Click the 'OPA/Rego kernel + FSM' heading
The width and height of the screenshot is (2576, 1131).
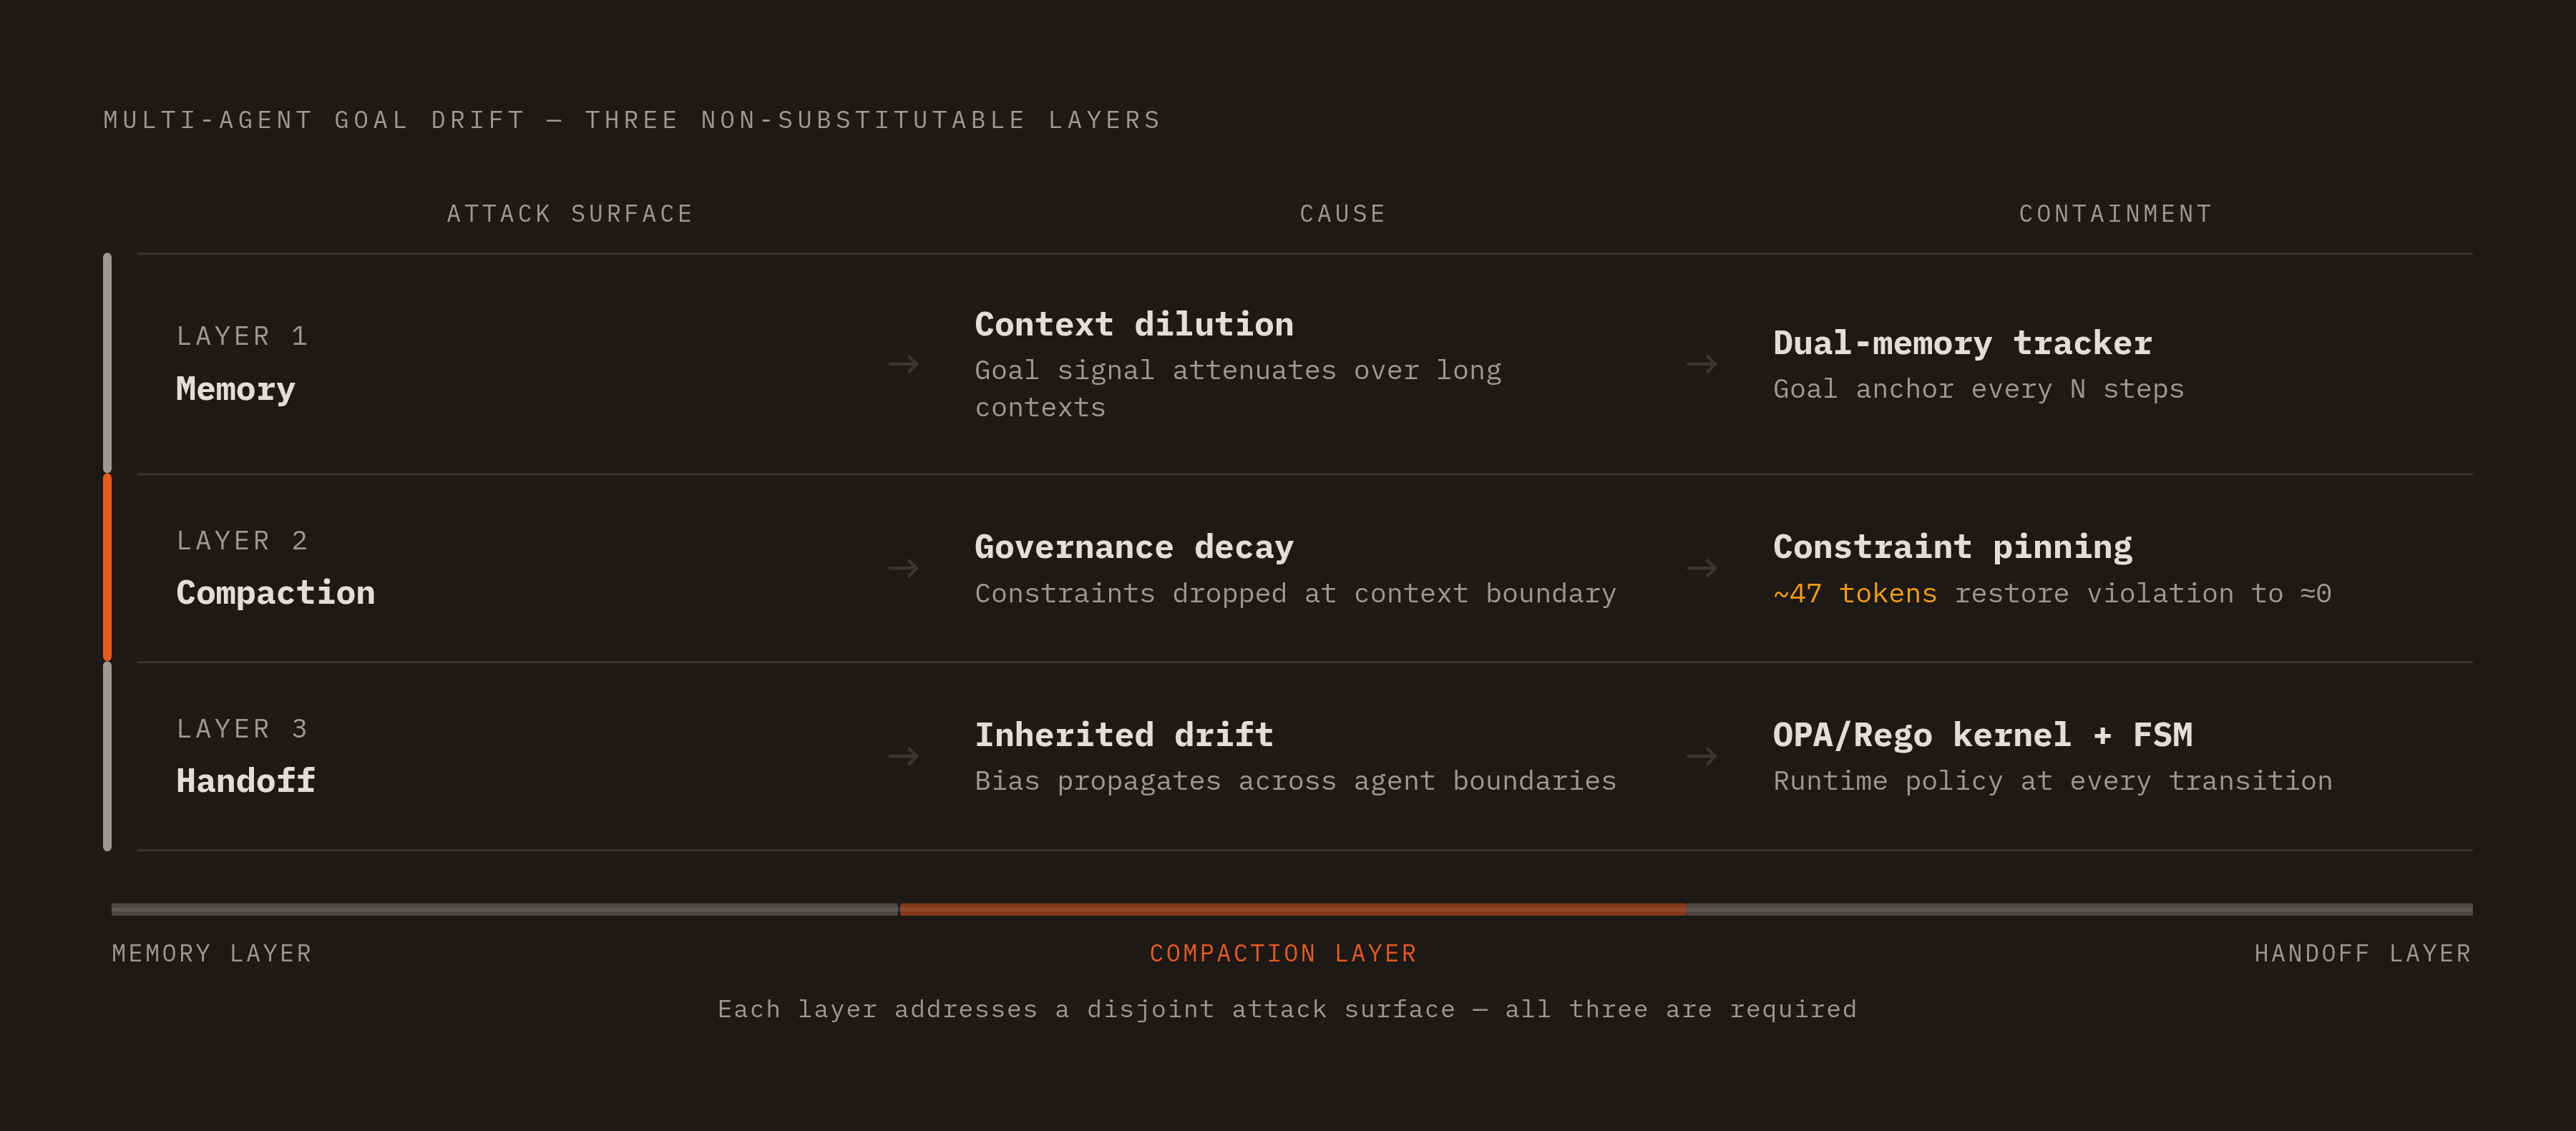click(1982, 735)
